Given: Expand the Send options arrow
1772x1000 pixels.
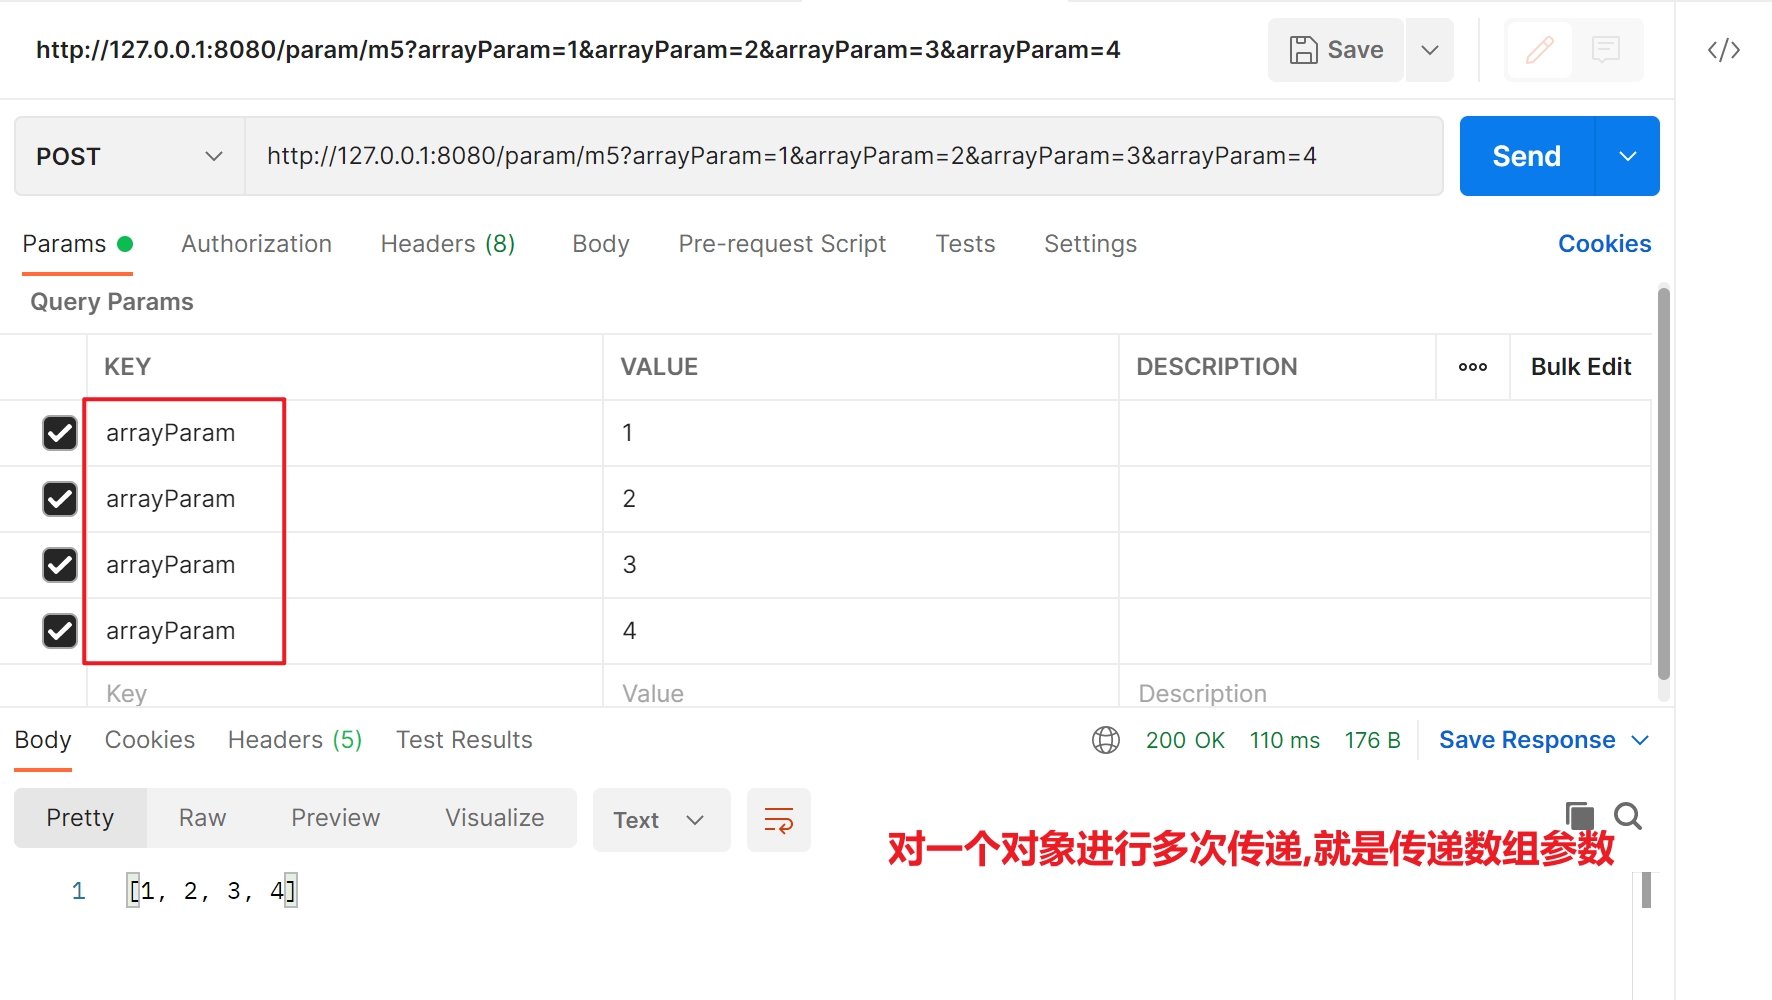Looking at the screenshot, I should [x=1628, y=156].
